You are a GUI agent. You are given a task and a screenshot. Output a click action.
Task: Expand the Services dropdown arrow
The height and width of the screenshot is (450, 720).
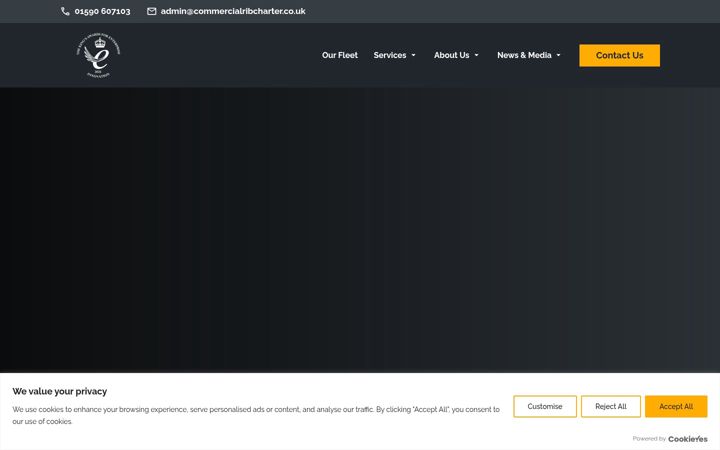coord(413,55)
